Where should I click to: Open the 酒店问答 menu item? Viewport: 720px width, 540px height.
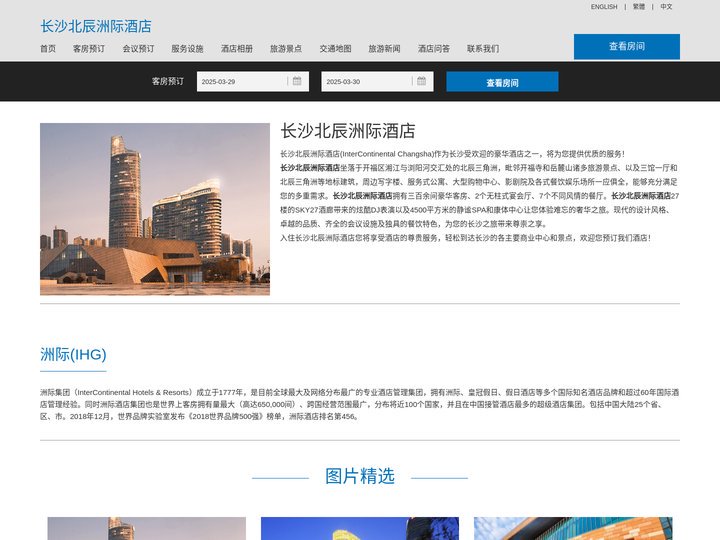pyautogui.click(x=434, y=49)
